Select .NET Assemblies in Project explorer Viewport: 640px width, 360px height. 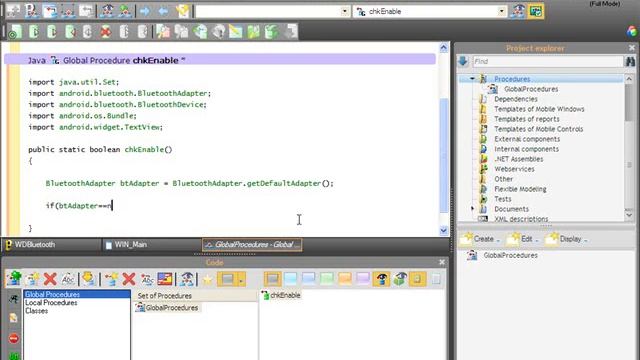point(518,159)
